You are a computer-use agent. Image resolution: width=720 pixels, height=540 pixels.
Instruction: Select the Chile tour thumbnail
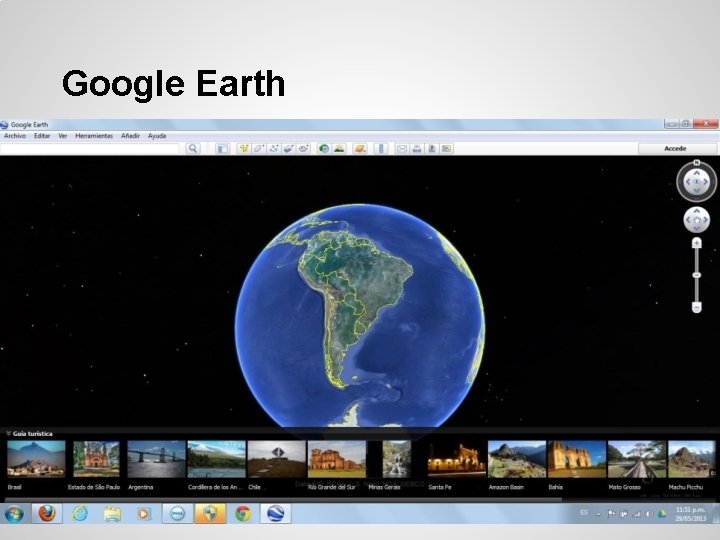click(x=276, y=459)
